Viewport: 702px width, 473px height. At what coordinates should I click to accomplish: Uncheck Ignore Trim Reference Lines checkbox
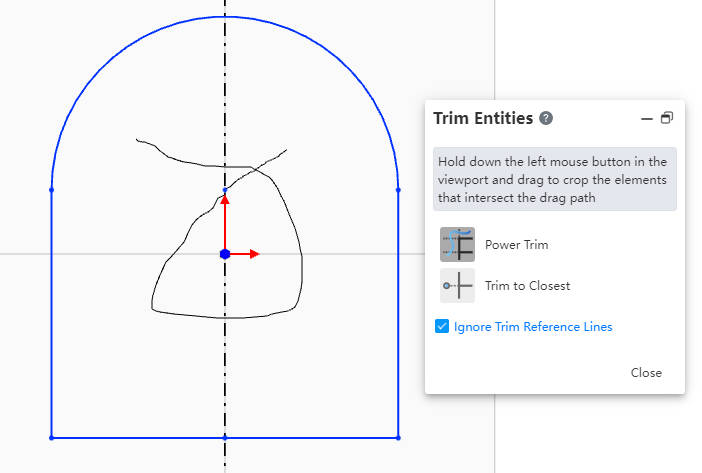pyautogui.click(x=441, y=326)
